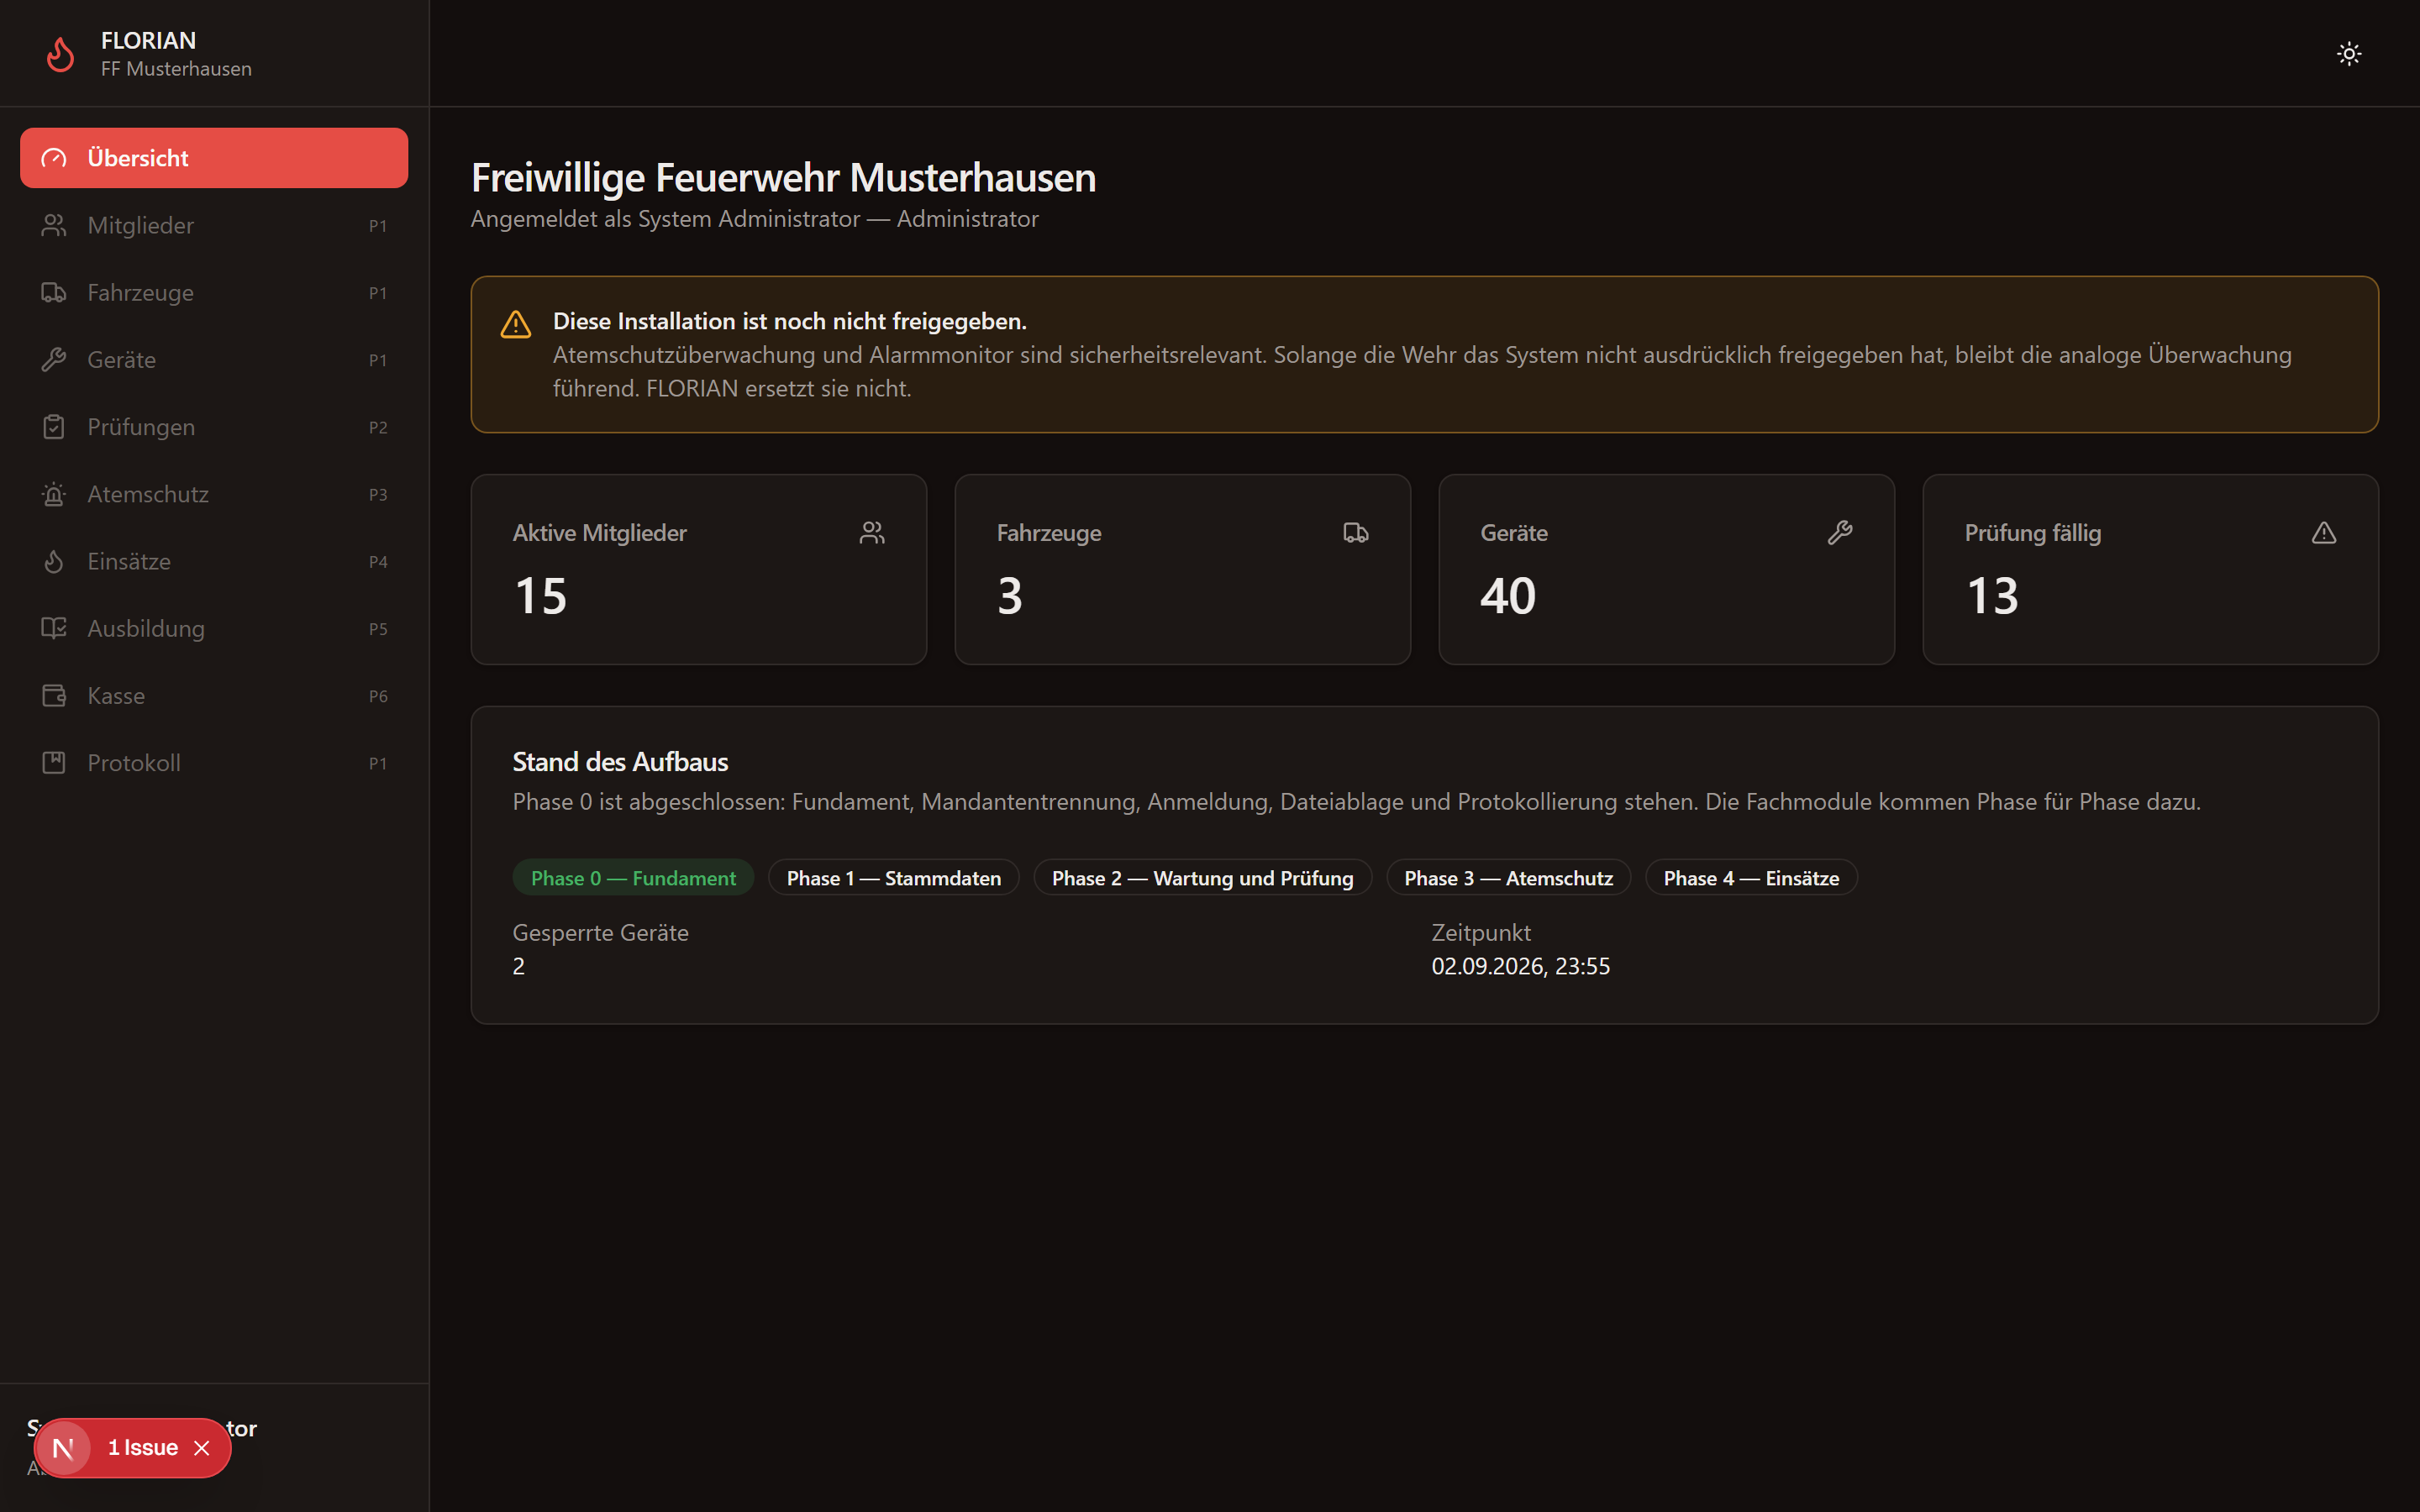Open the Mitglieder people icon
Viewport: 2420px width, 1512px height.
coord(54,225)
